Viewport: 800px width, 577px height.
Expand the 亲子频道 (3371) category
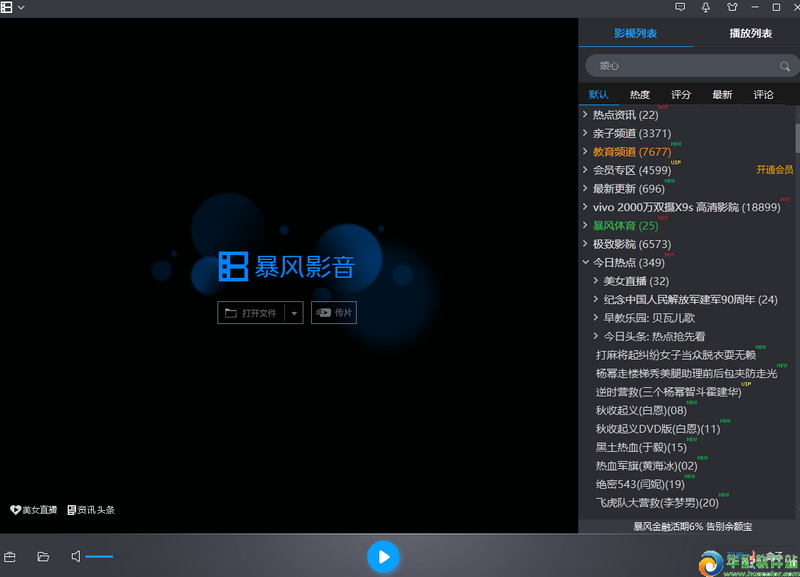tap(585, 133)
